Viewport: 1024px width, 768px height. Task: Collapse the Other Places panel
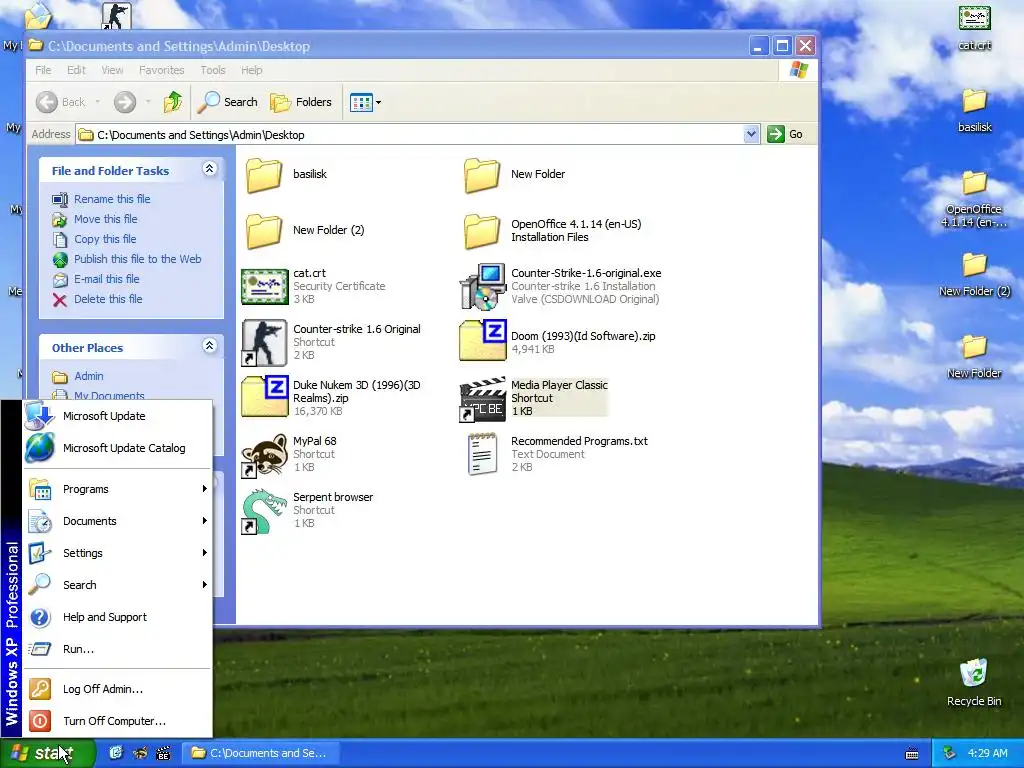click(210, 345)
